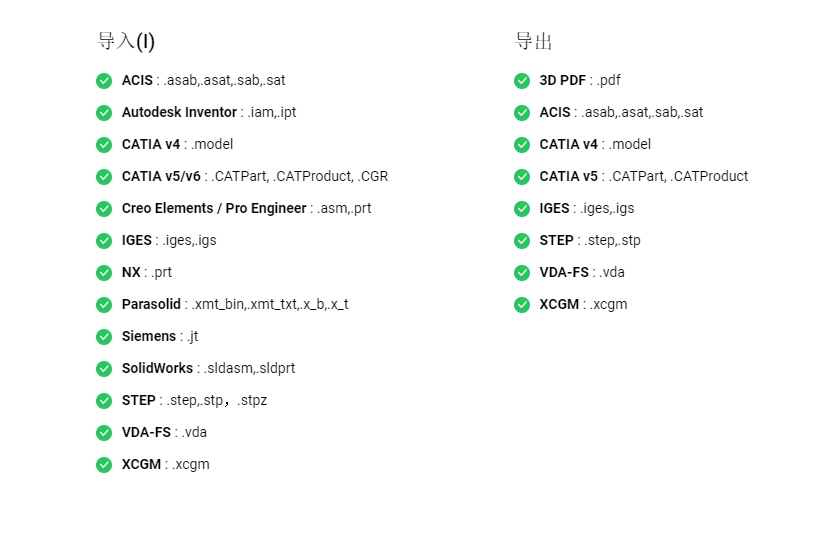Click the Parasolid file extensions text
Screen dimensions: 826x544
pos(269,304)
